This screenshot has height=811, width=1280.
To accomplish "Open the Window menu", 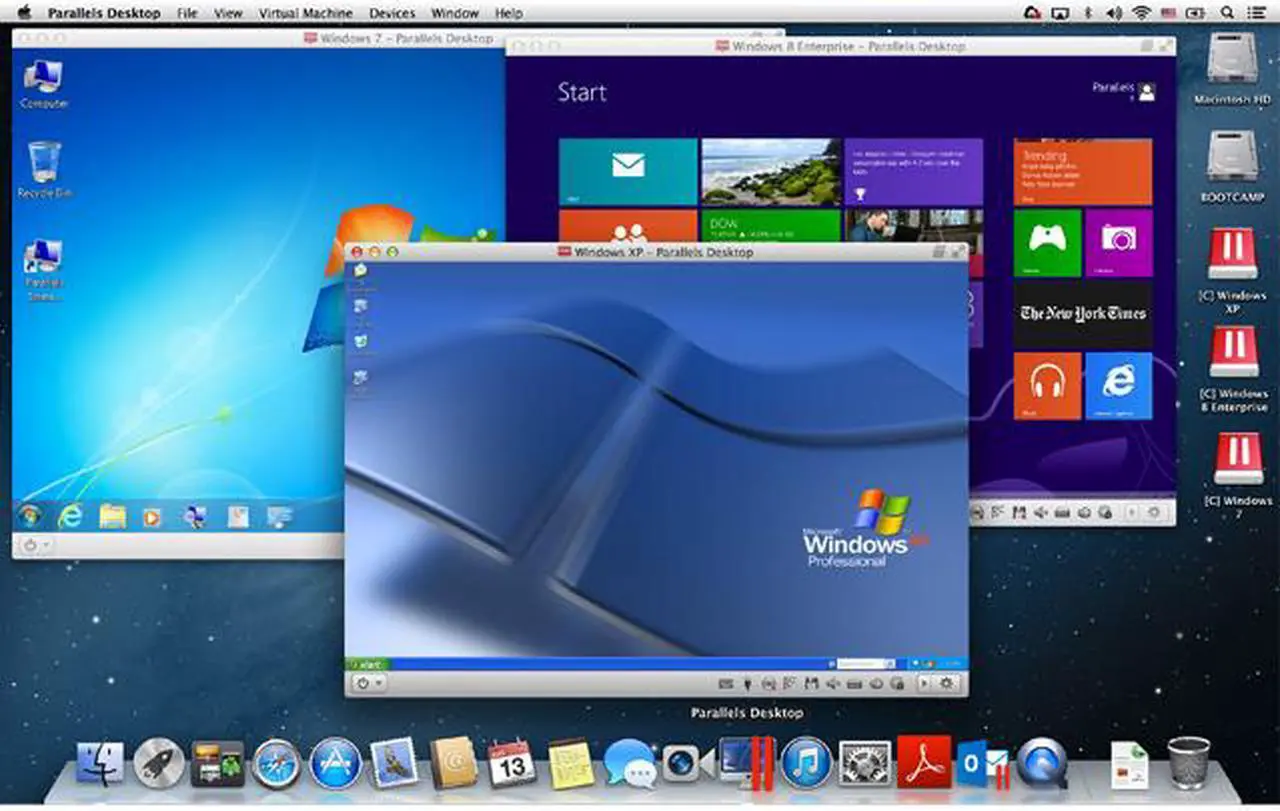I will pyautogui.click(x=455, y=13).
